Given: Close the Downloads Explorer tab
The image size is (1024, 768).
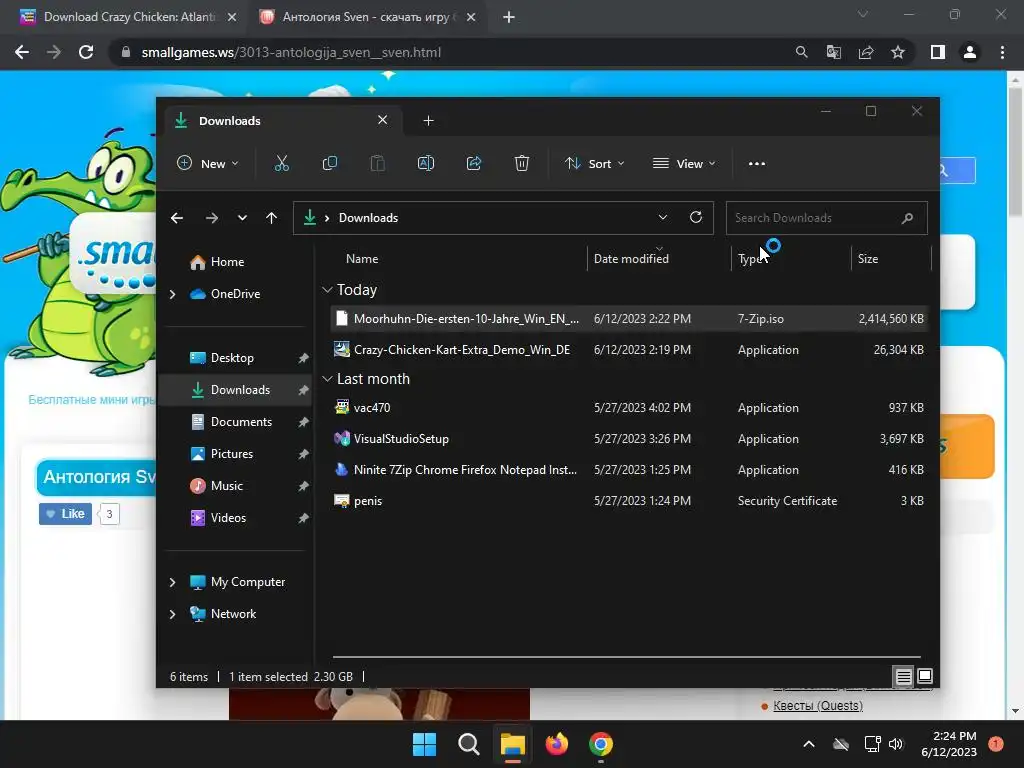Looking at the screenshot, I should click(383, 120).
